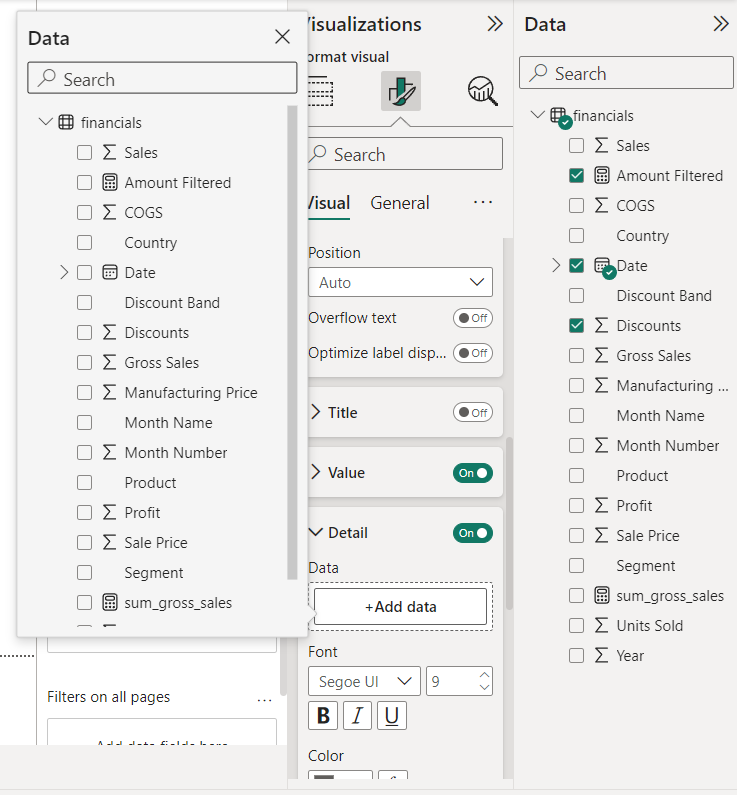737x795 pixels.
Task: Open the Position Auto dropdown
Action: tap(400, 282)
